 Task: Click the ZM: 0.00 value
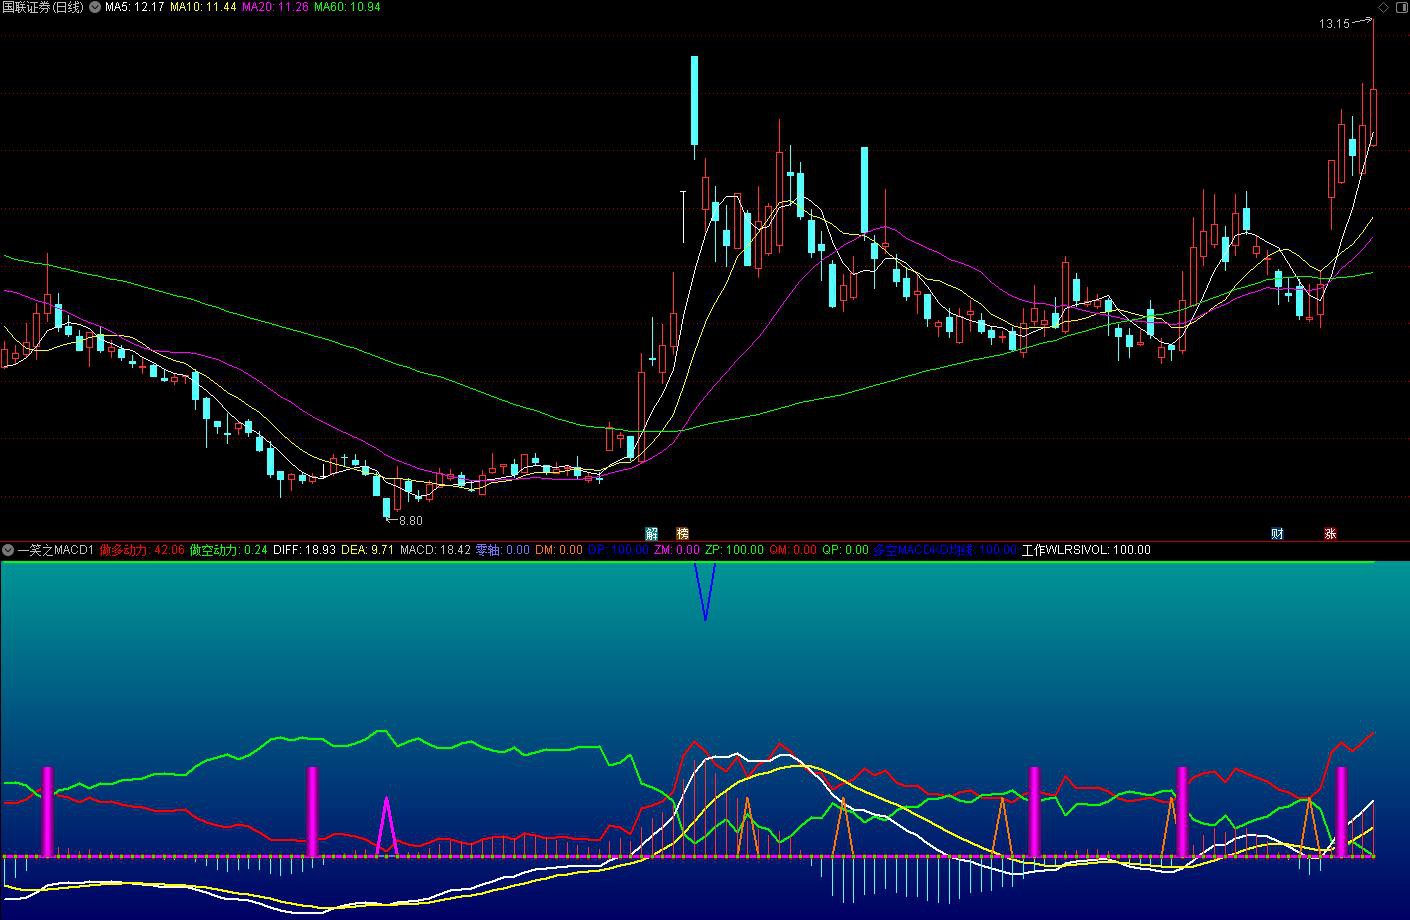point(677,550)
